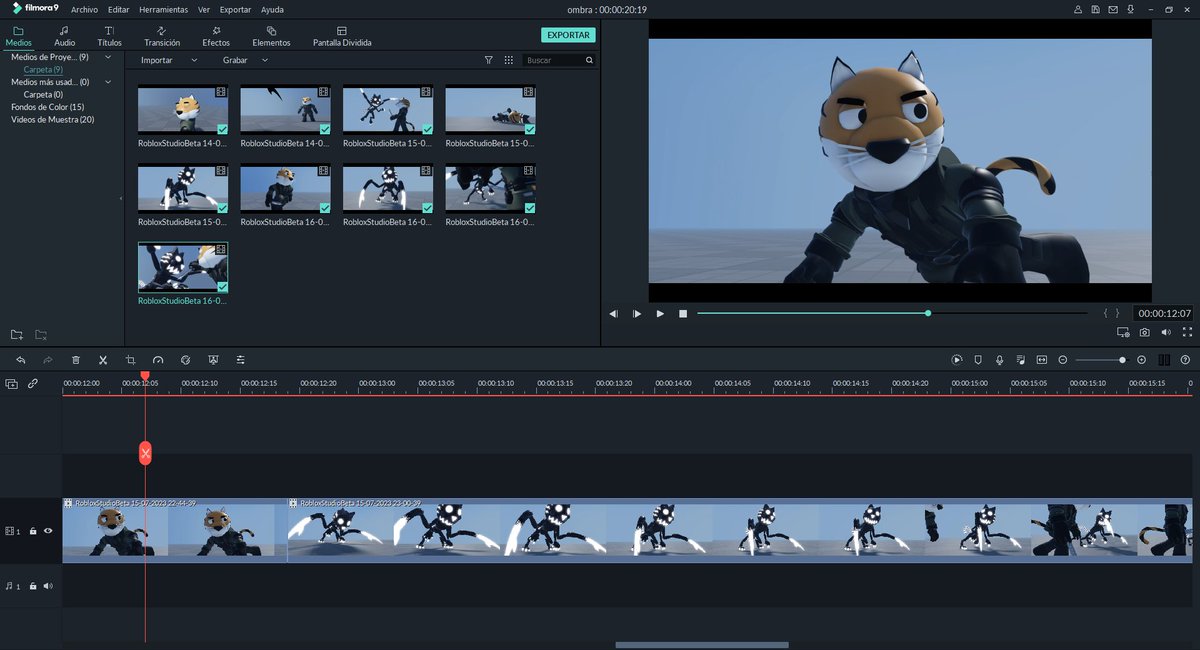
Task: Enter fullscreen preview mode
Action: pyautogui.click(x=1187, y=332)
